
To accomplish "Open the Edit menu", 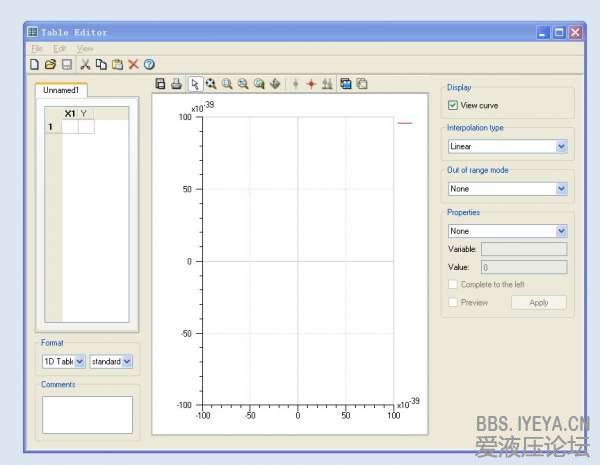I will [x=60, y=48].
